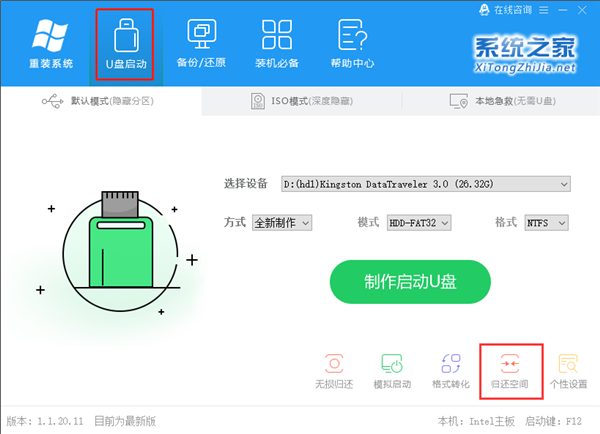Click the 制作启动U盘 green button
The width and height of the screenshot is (600, 434).
(x=410, y=282)
